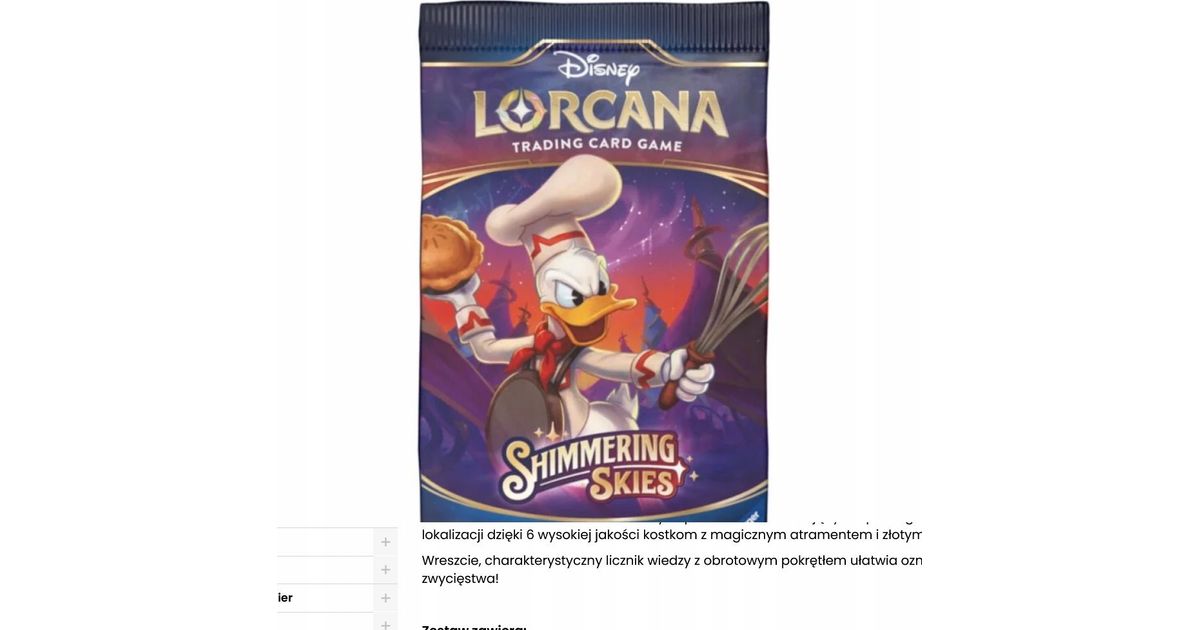This screenshot has width=1200, height=630.
Task: Click the 'Trading Card Game' text on the pack
Action: click(597, 145)
